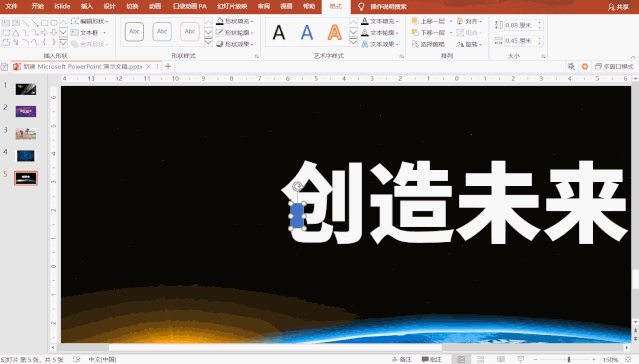Pick the down block arrow shape
Image resolution: width=639 pixels, height=364 pixels.
(x=54, y=33)
